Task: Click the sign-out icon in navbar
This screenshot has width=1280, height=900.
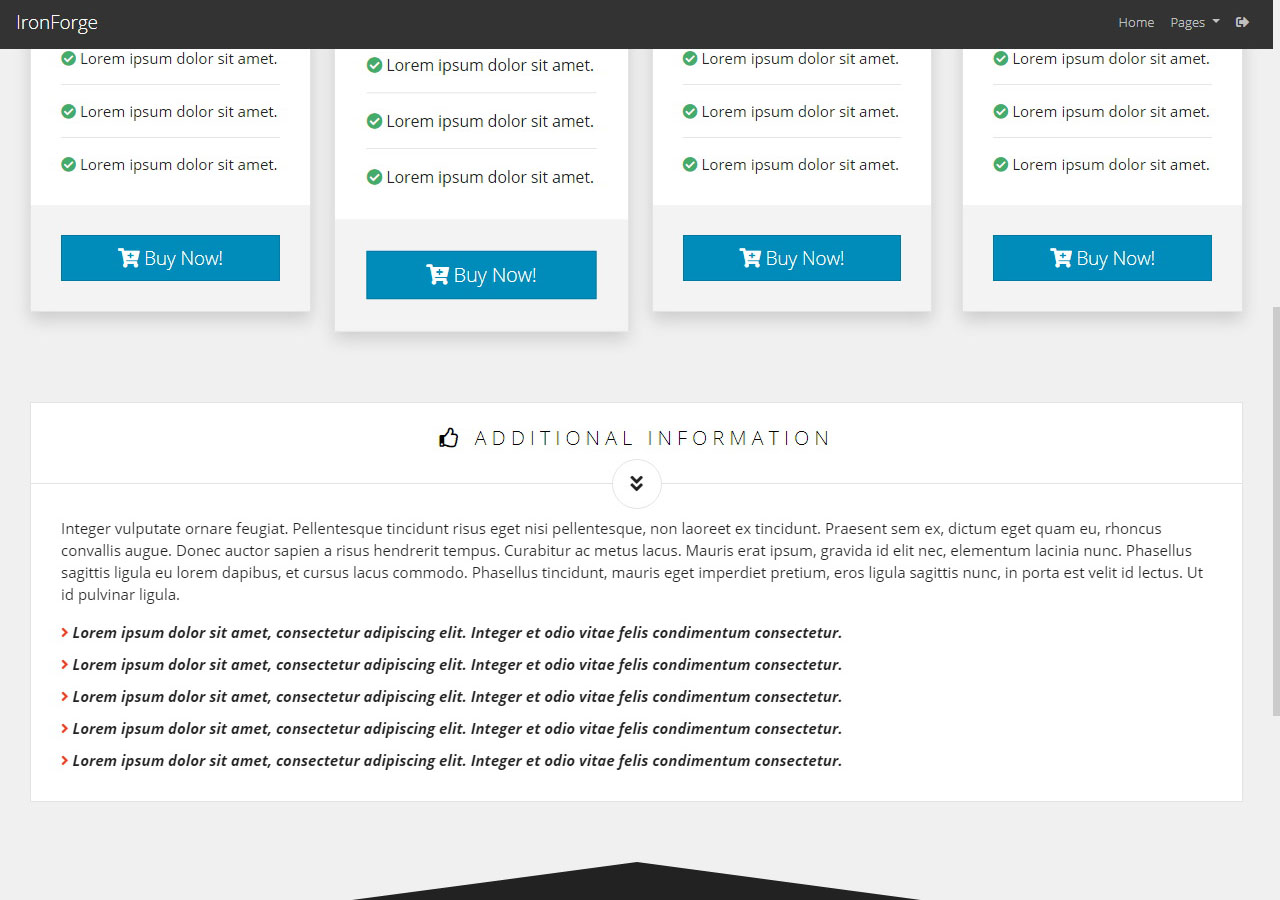Action: 1242,22
